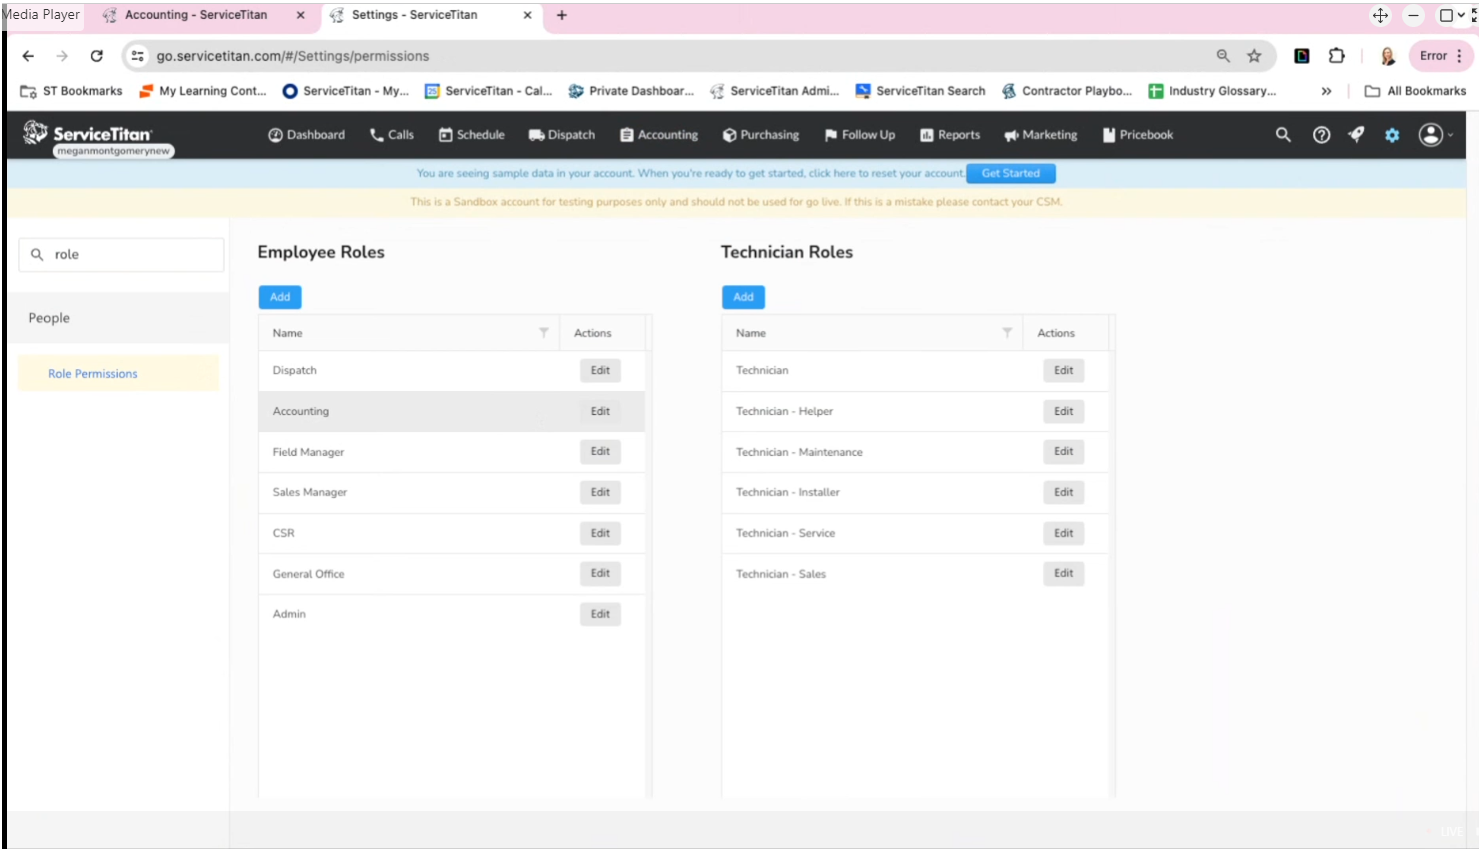1481x851 pixels.
Task: Open a new browser tab
Action: (x=562, y=15)
